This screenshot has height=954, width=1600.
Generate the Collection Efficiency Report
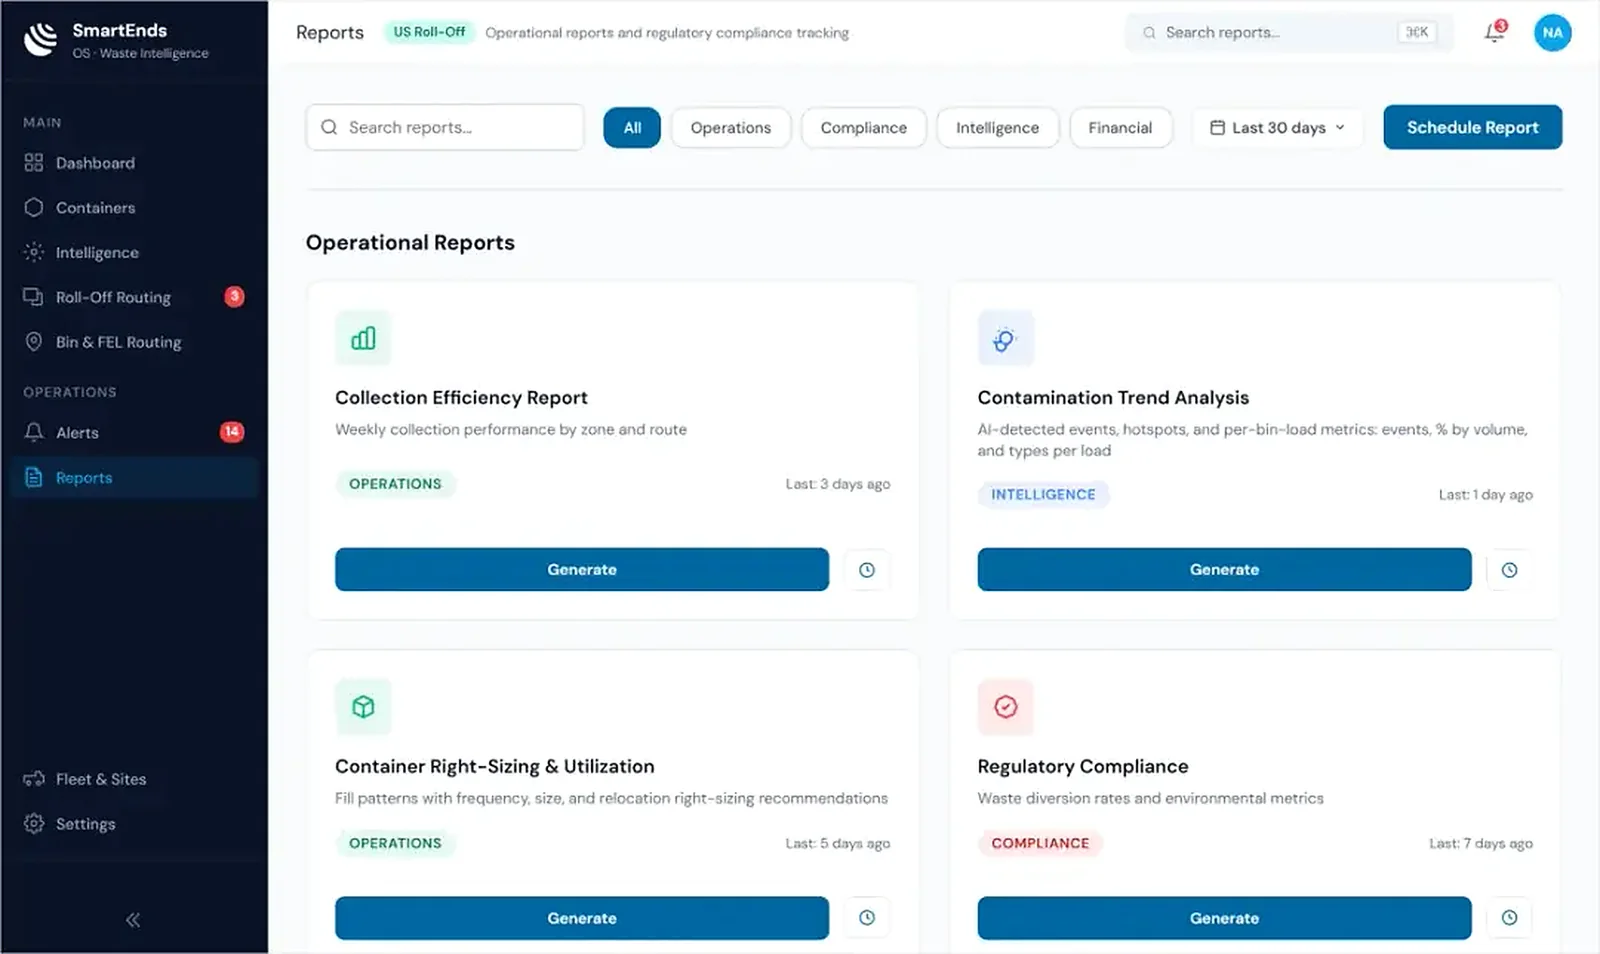coord(582,569)
